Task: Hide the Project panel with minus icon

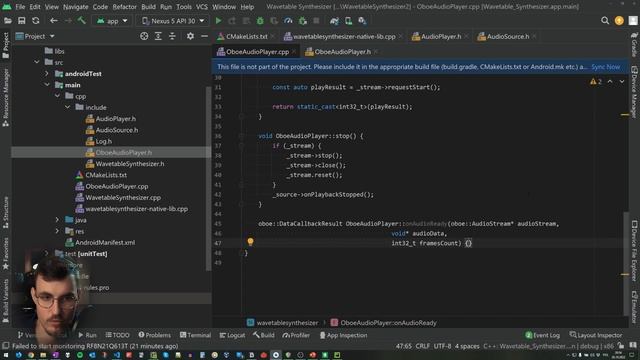Action: tap(204, 36)
